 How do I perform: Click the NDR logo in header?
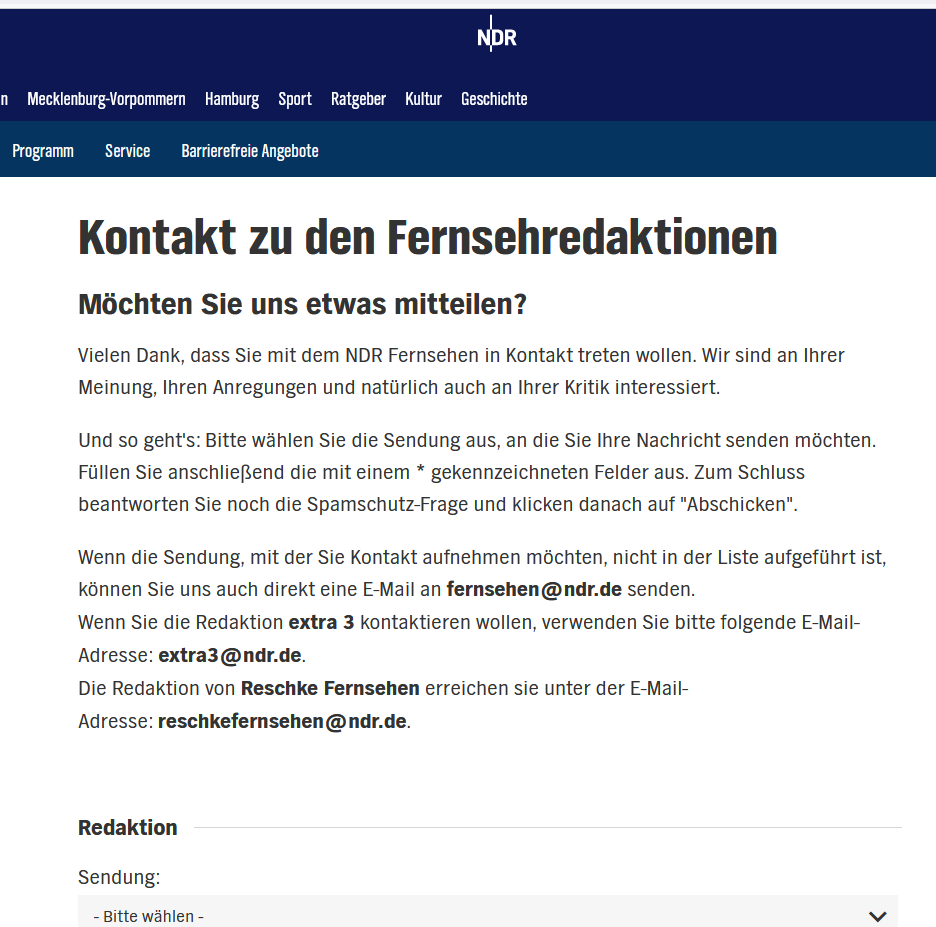496,37
